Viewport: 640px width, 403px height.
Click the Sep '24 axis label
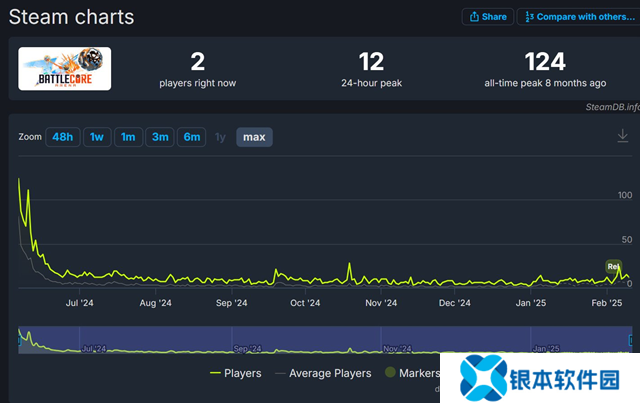[x=231, y=303]
